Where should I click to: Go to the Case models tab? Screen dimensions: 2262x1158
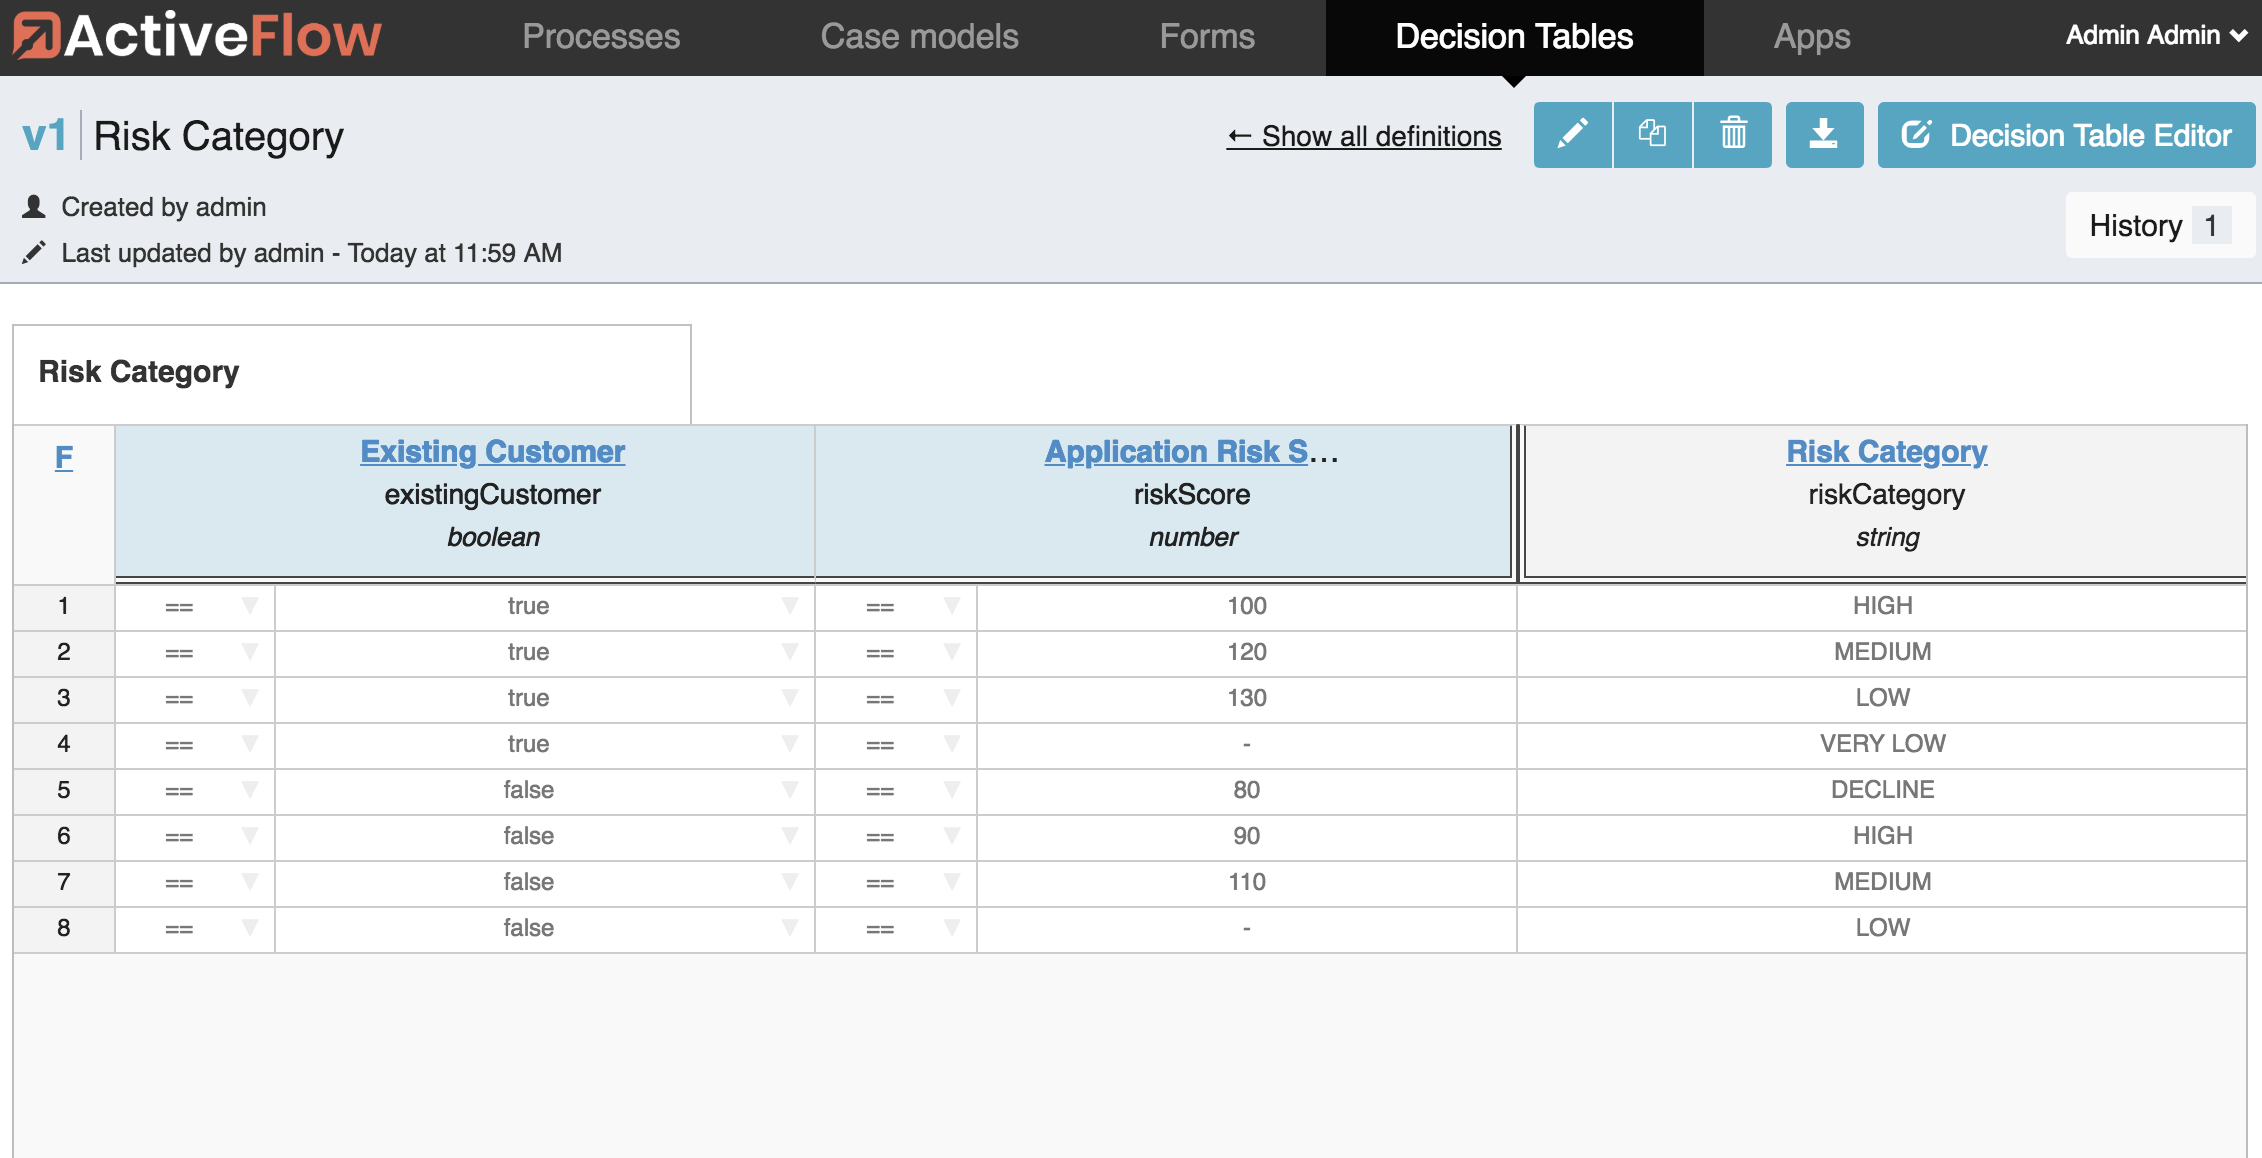pos(919,37)
